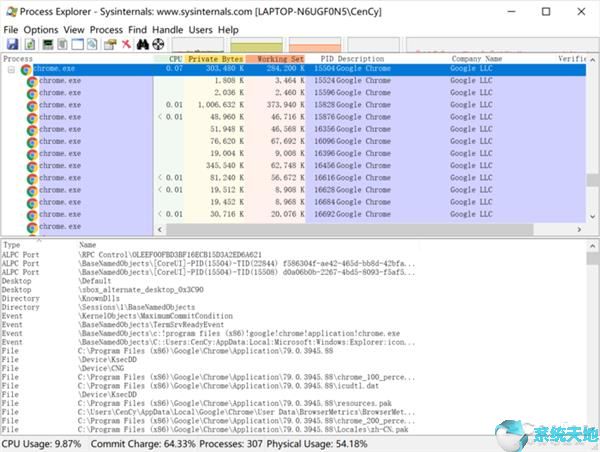This screenshot has width=600, height=452.
Task: Sort by Private Bytes column header
Action: point(215,59)
